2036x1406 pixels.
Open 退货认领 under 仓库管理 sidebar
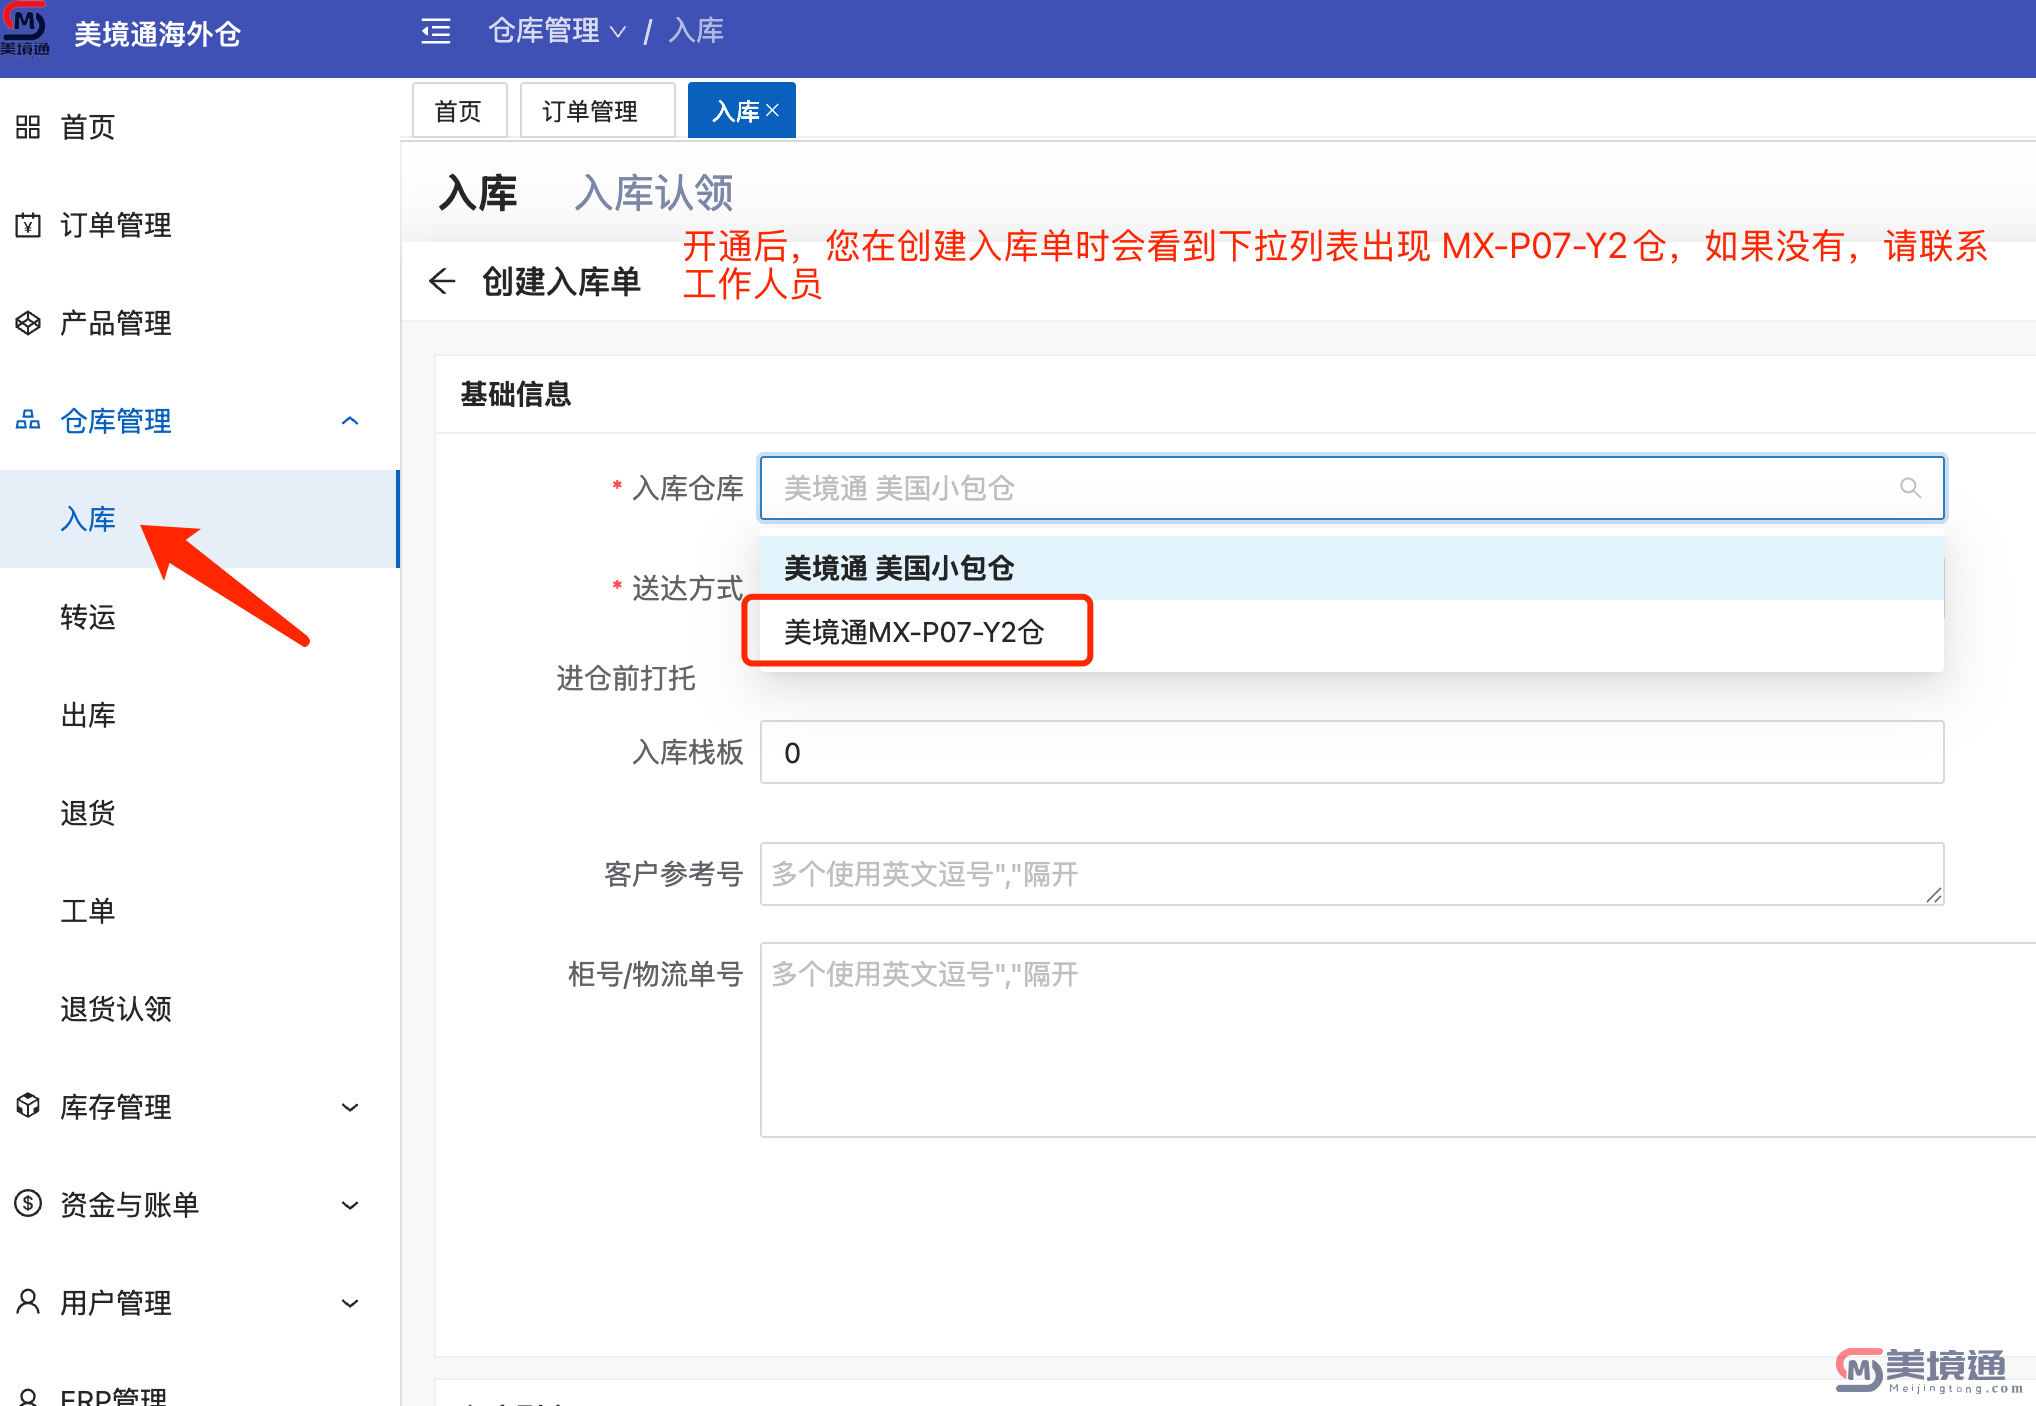click(200, 1009)
